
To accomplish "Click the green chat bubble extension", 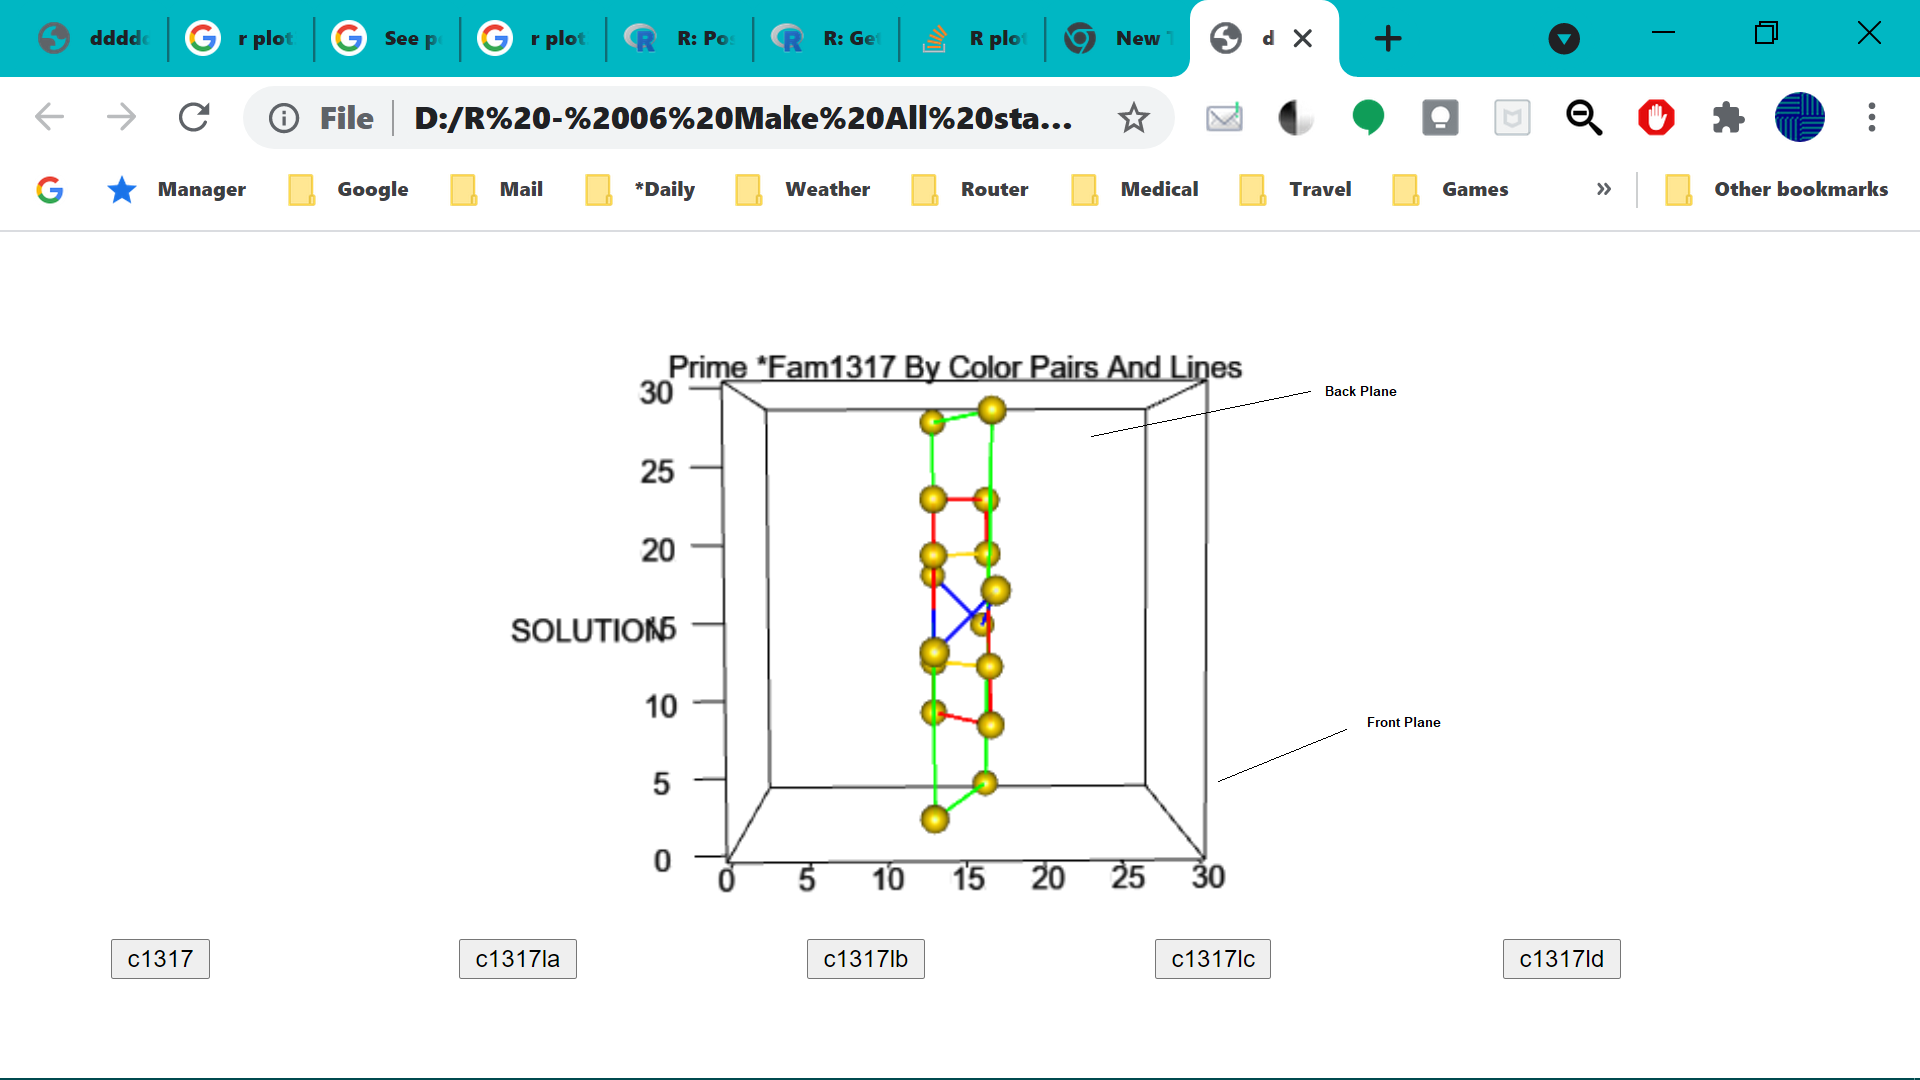I will pos(1368,118).
